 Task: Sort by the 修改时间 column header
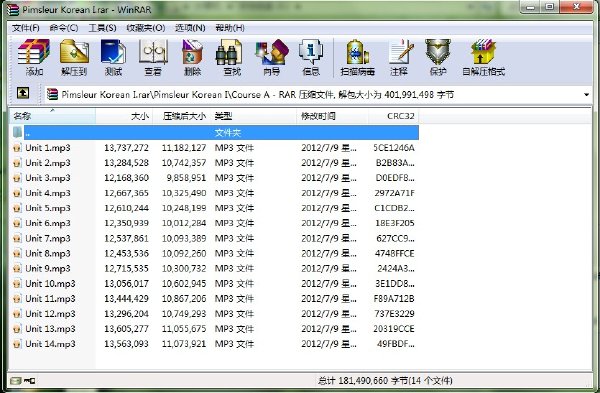pos(332,116)
